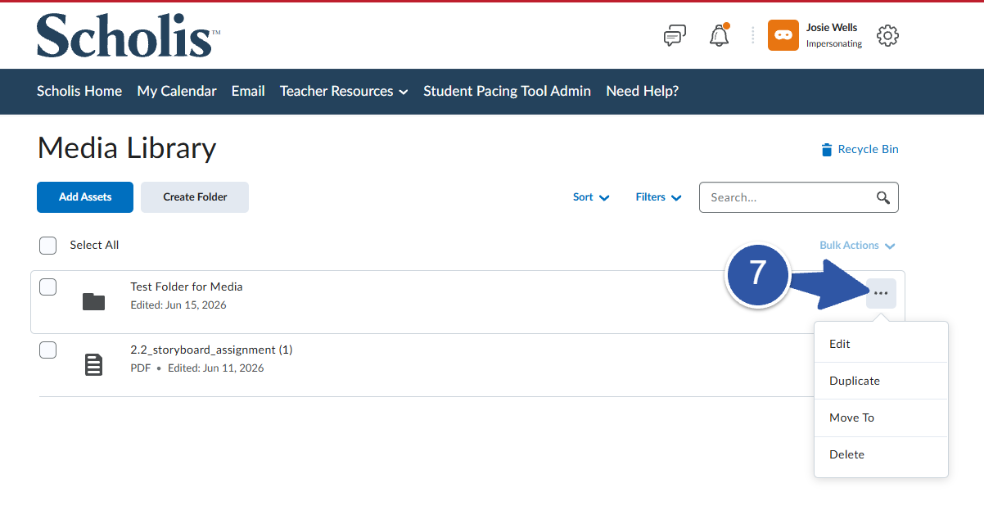Expand the Teacher Resources menu
This screenshot has height=513, width=984.
click(x=343, y=91)
